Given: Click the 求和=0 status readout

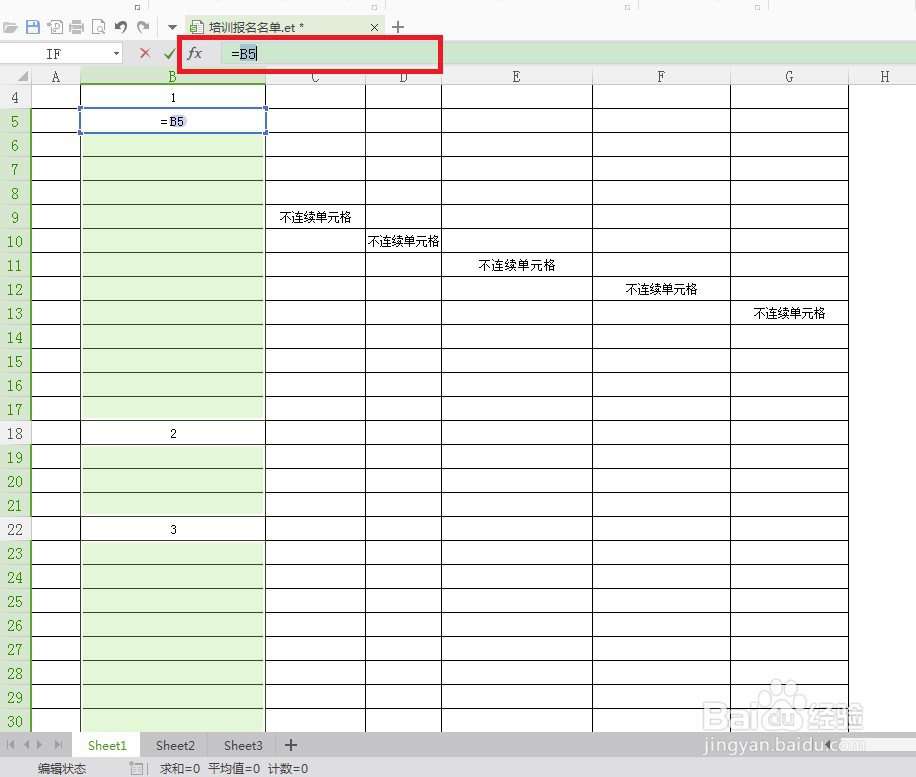Looking at the screenshot, I should click(180, 768).
